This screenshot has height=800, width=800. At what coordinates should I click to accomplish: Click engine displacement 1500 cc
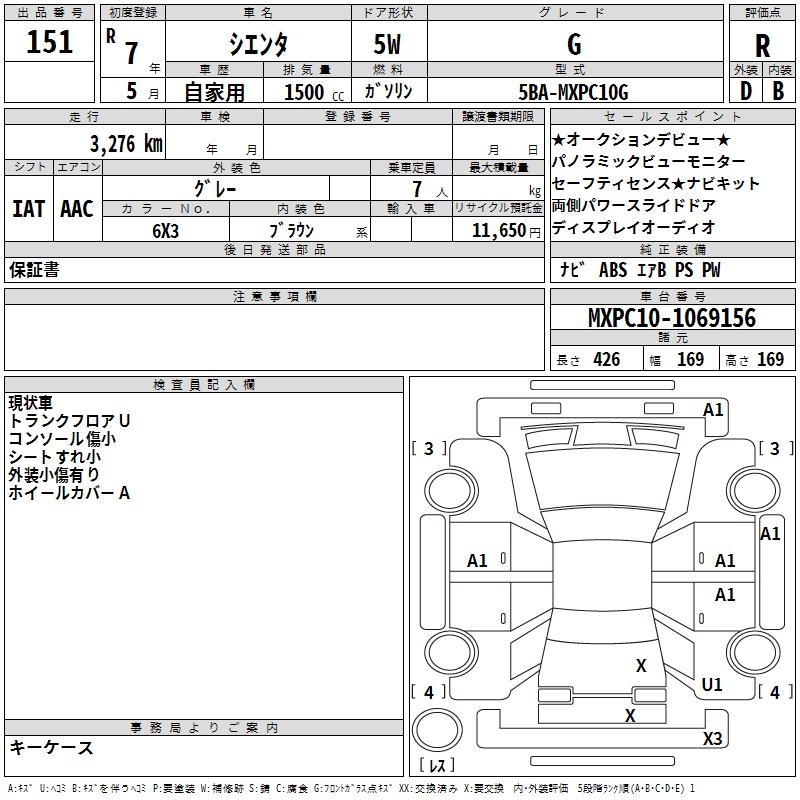click(314, 92)
